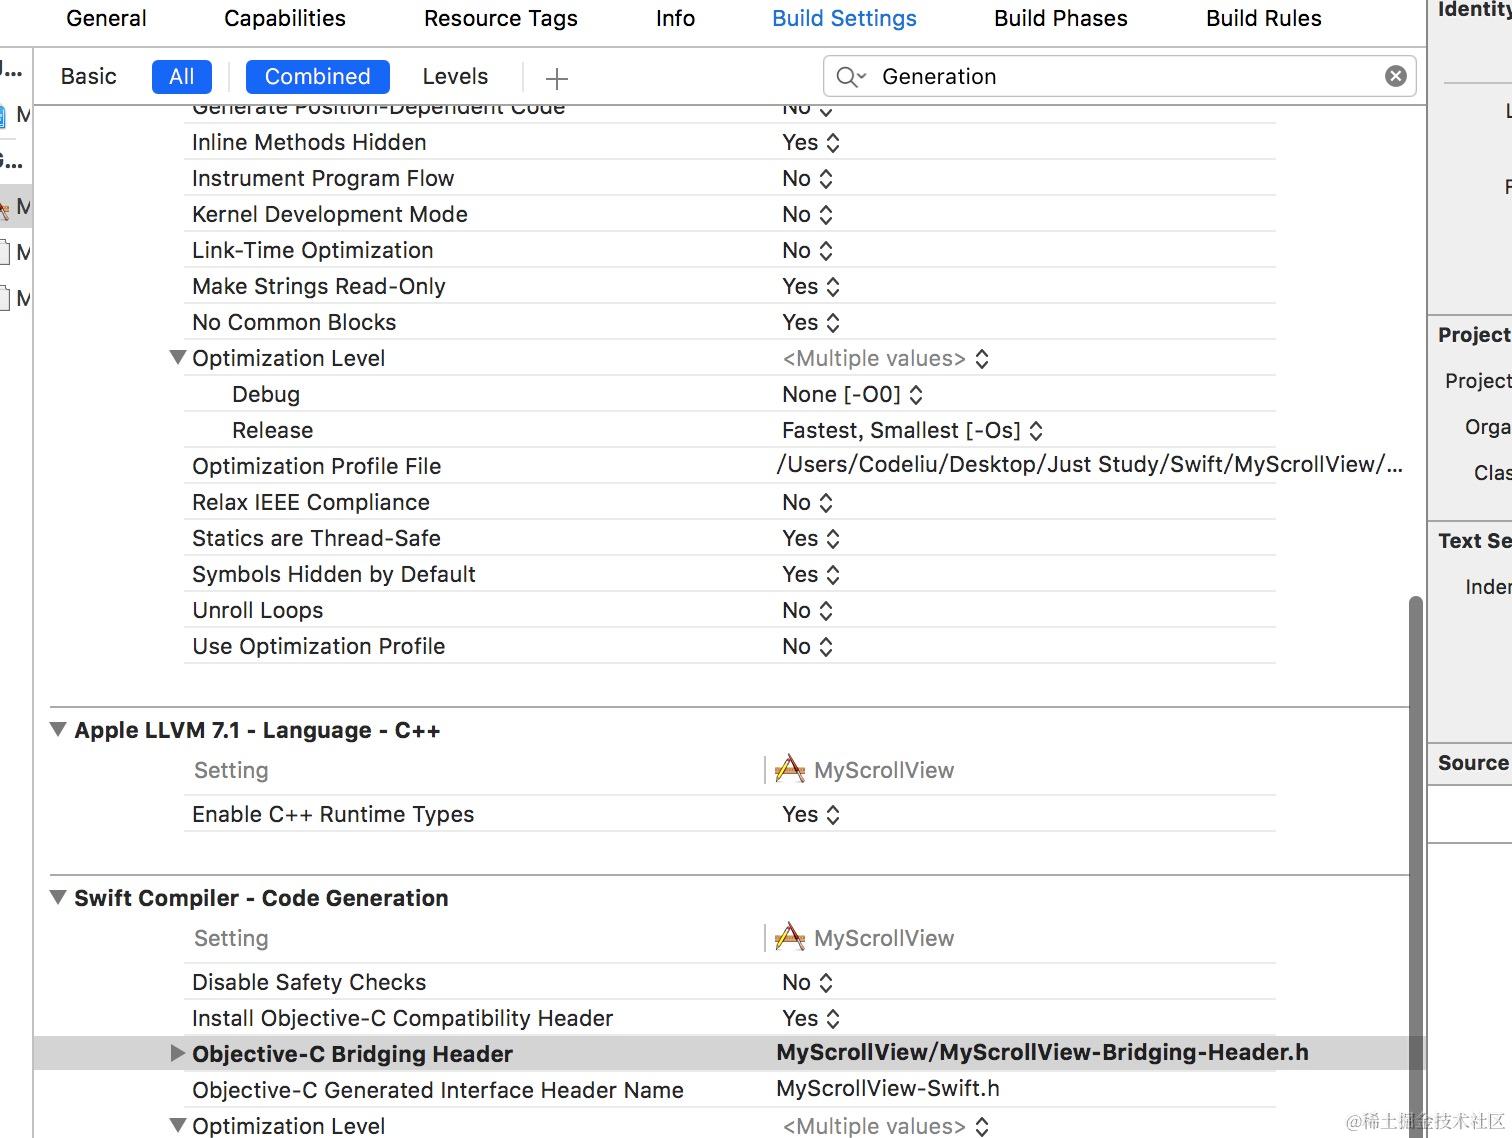Change Enable C++ Runtime Types value
This screenshot has width=1512, height=1138.
point(811,815)
